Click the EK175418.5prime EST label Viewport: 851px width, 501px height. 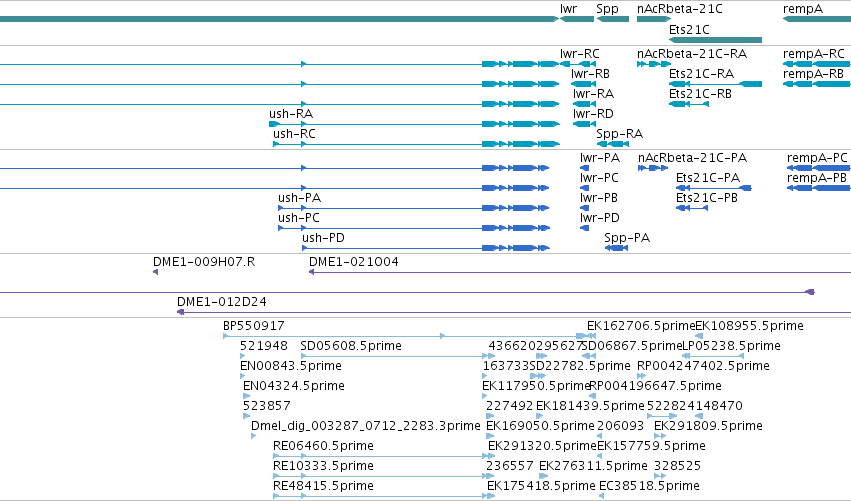541,486
